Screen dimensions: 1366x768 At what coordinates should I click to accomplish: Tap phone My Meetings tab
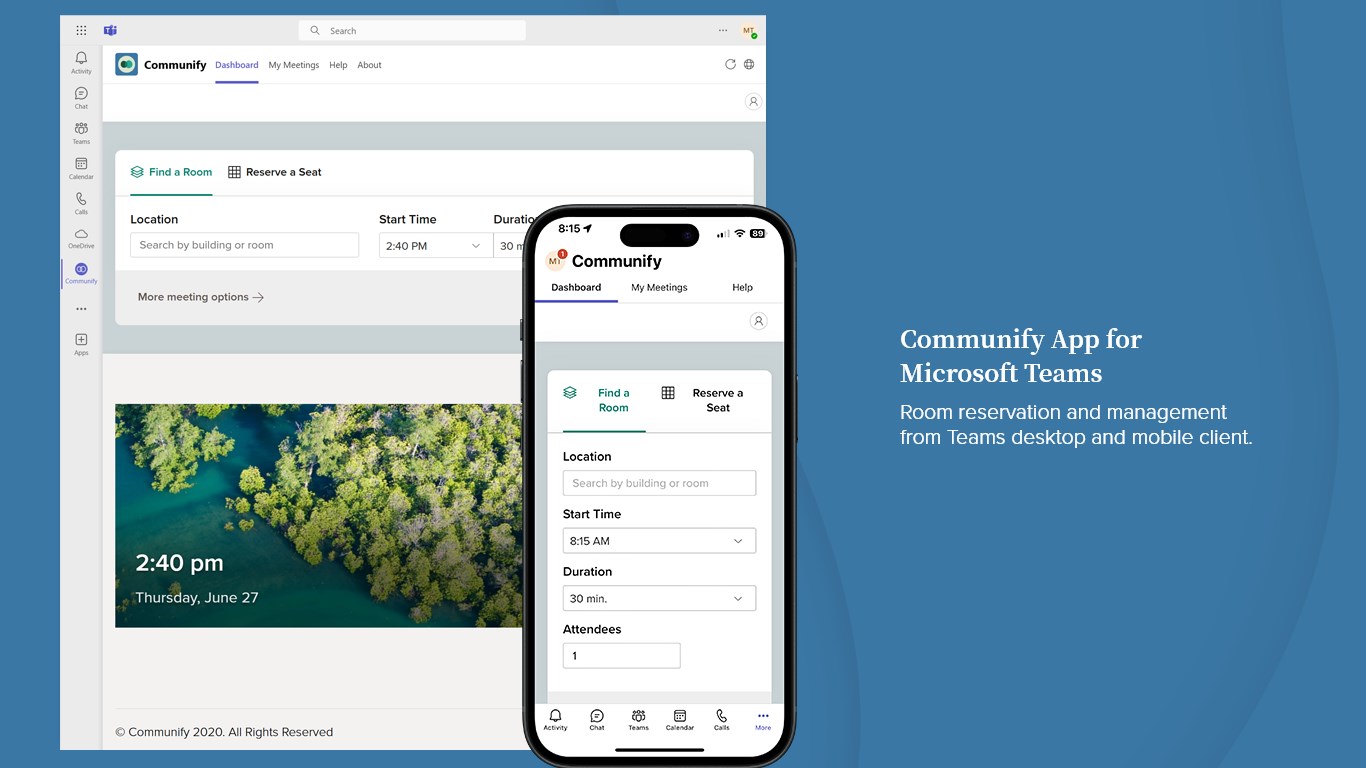pos(659,287)
